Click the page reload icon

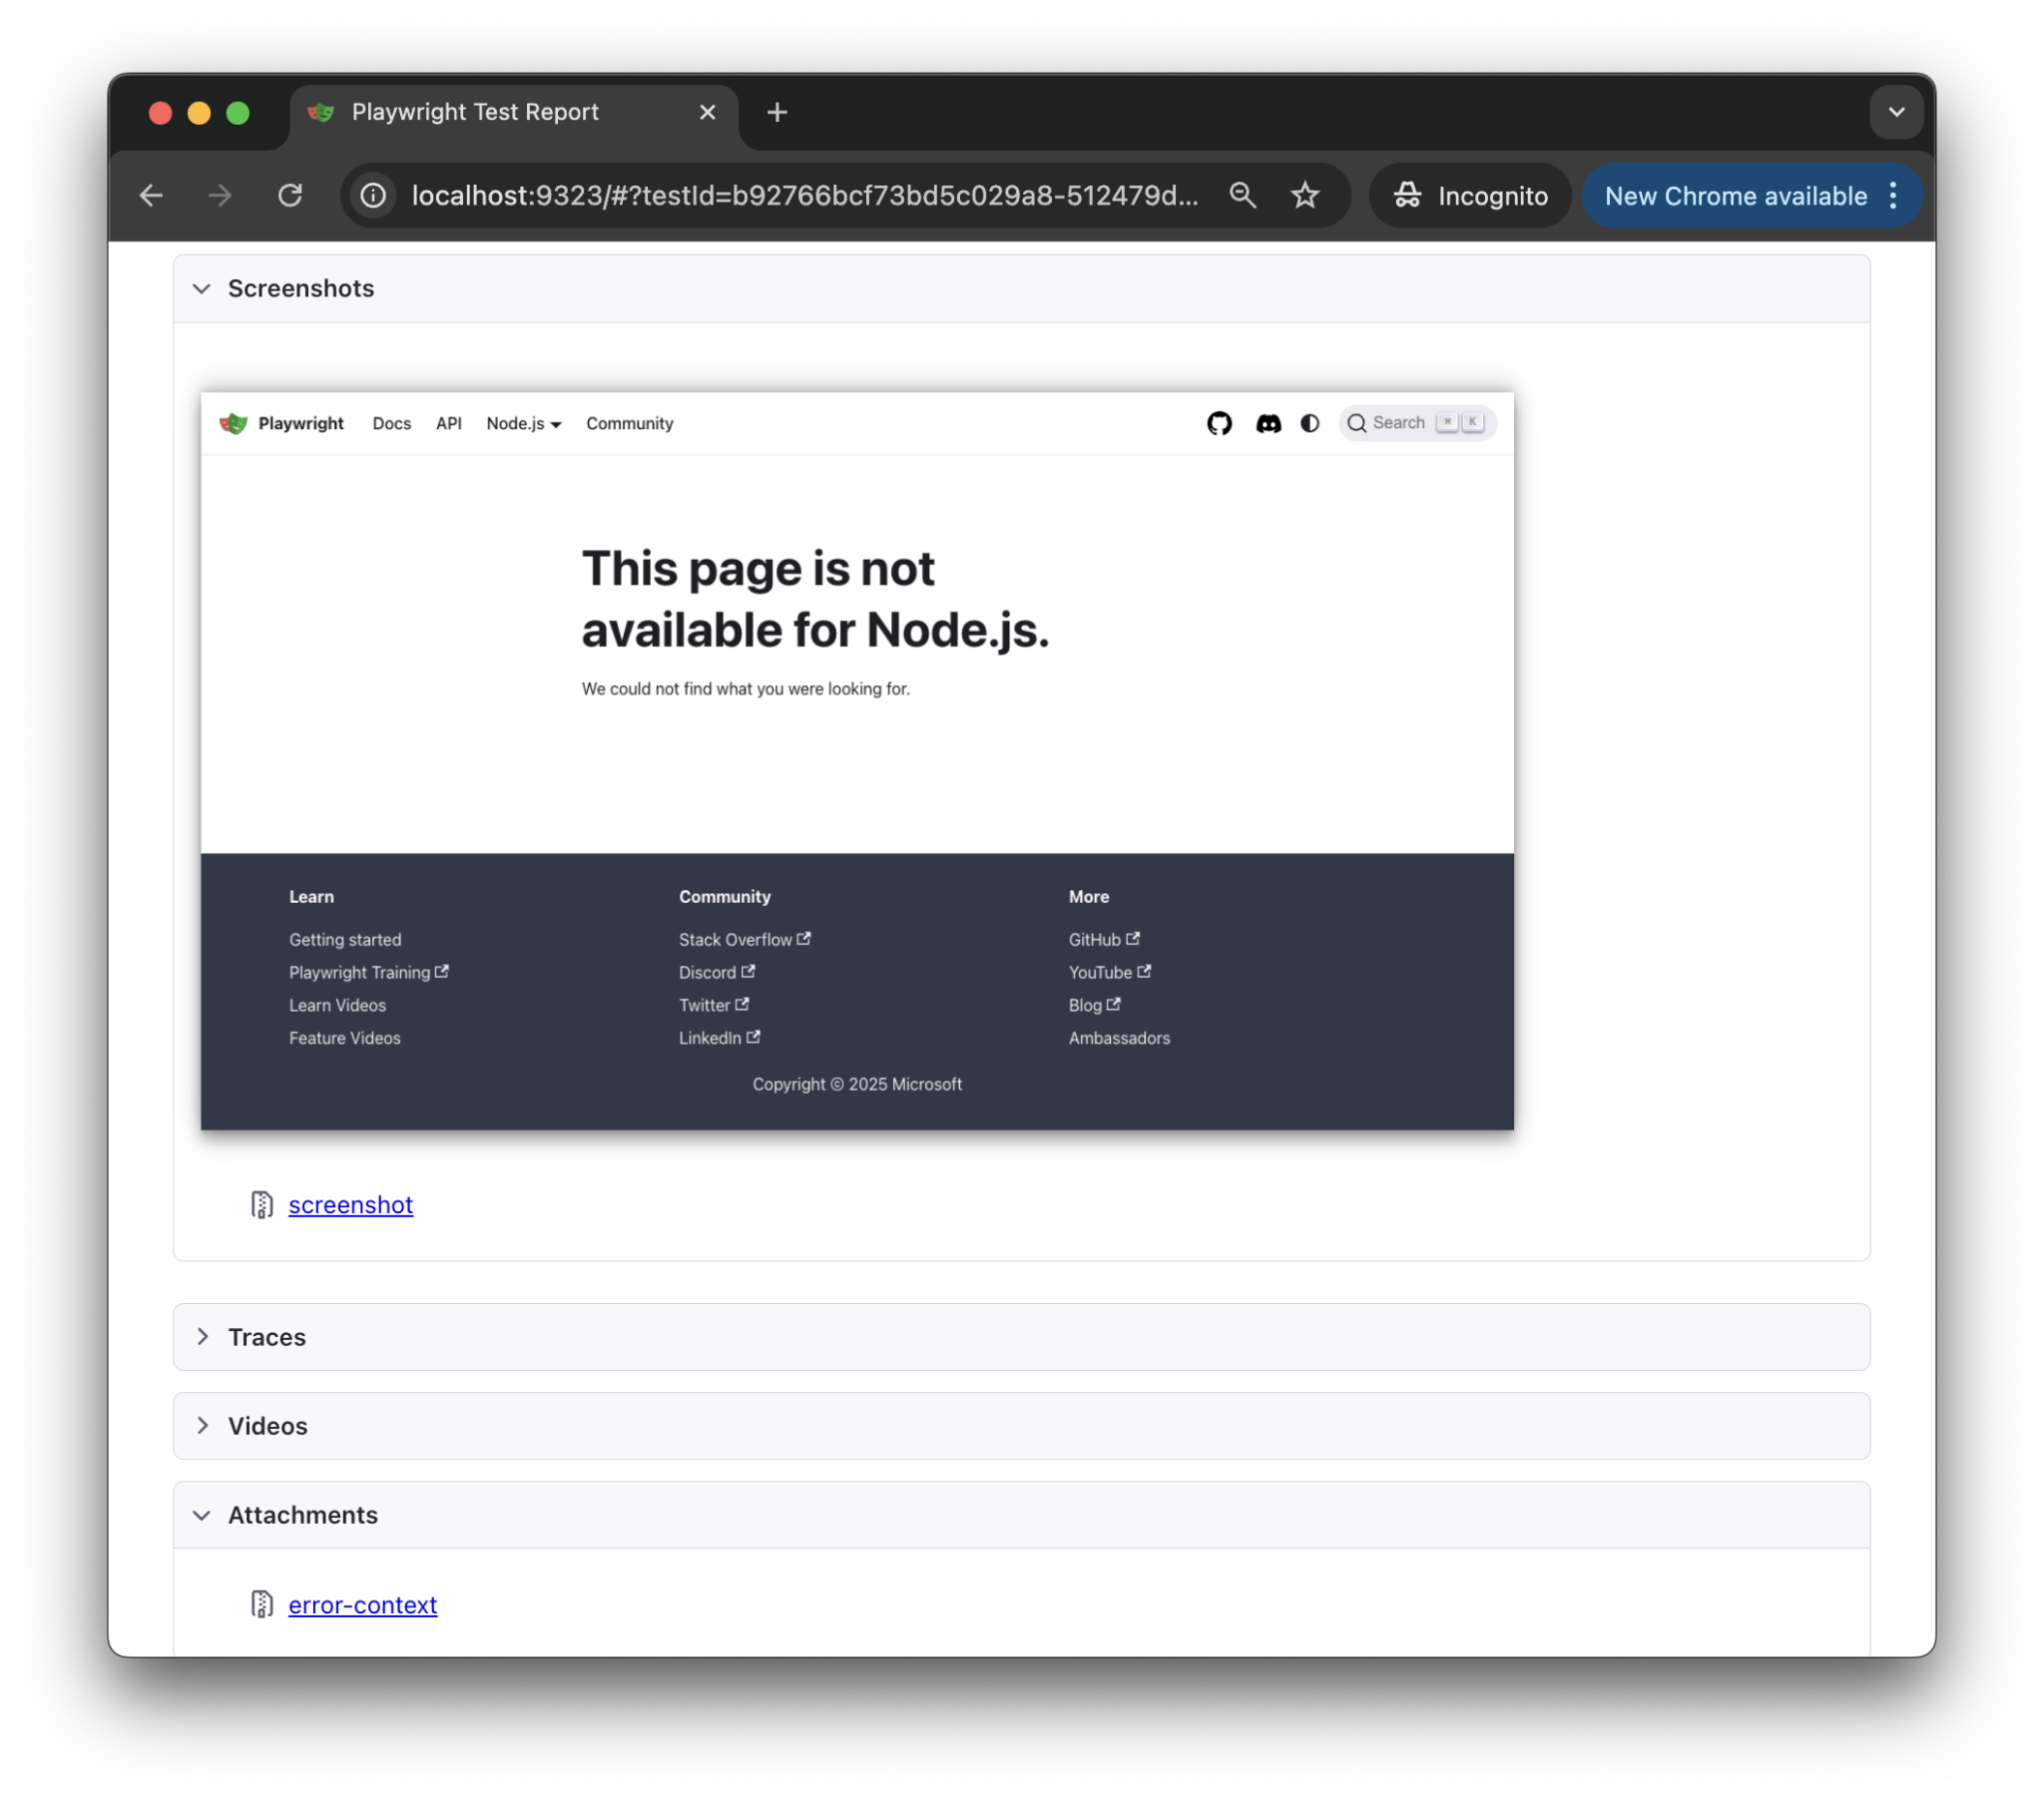pos(291,195)
